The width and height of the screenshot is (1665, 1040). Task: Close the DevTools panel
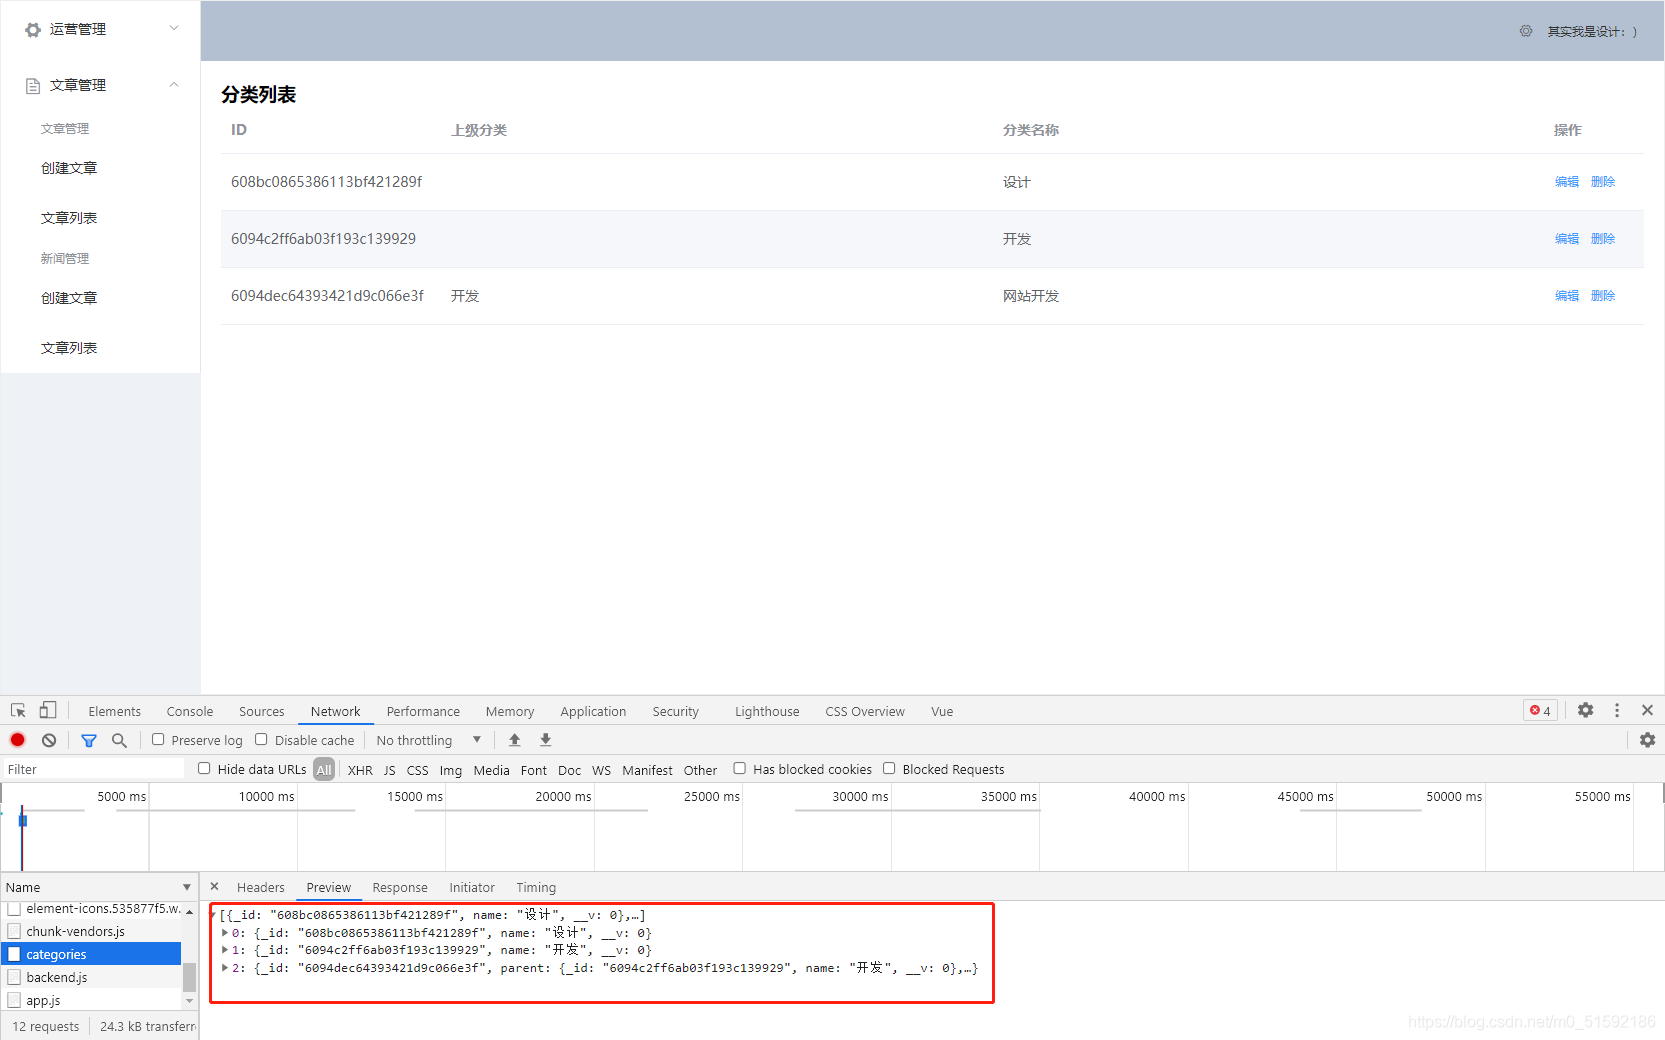point(1648,710)
